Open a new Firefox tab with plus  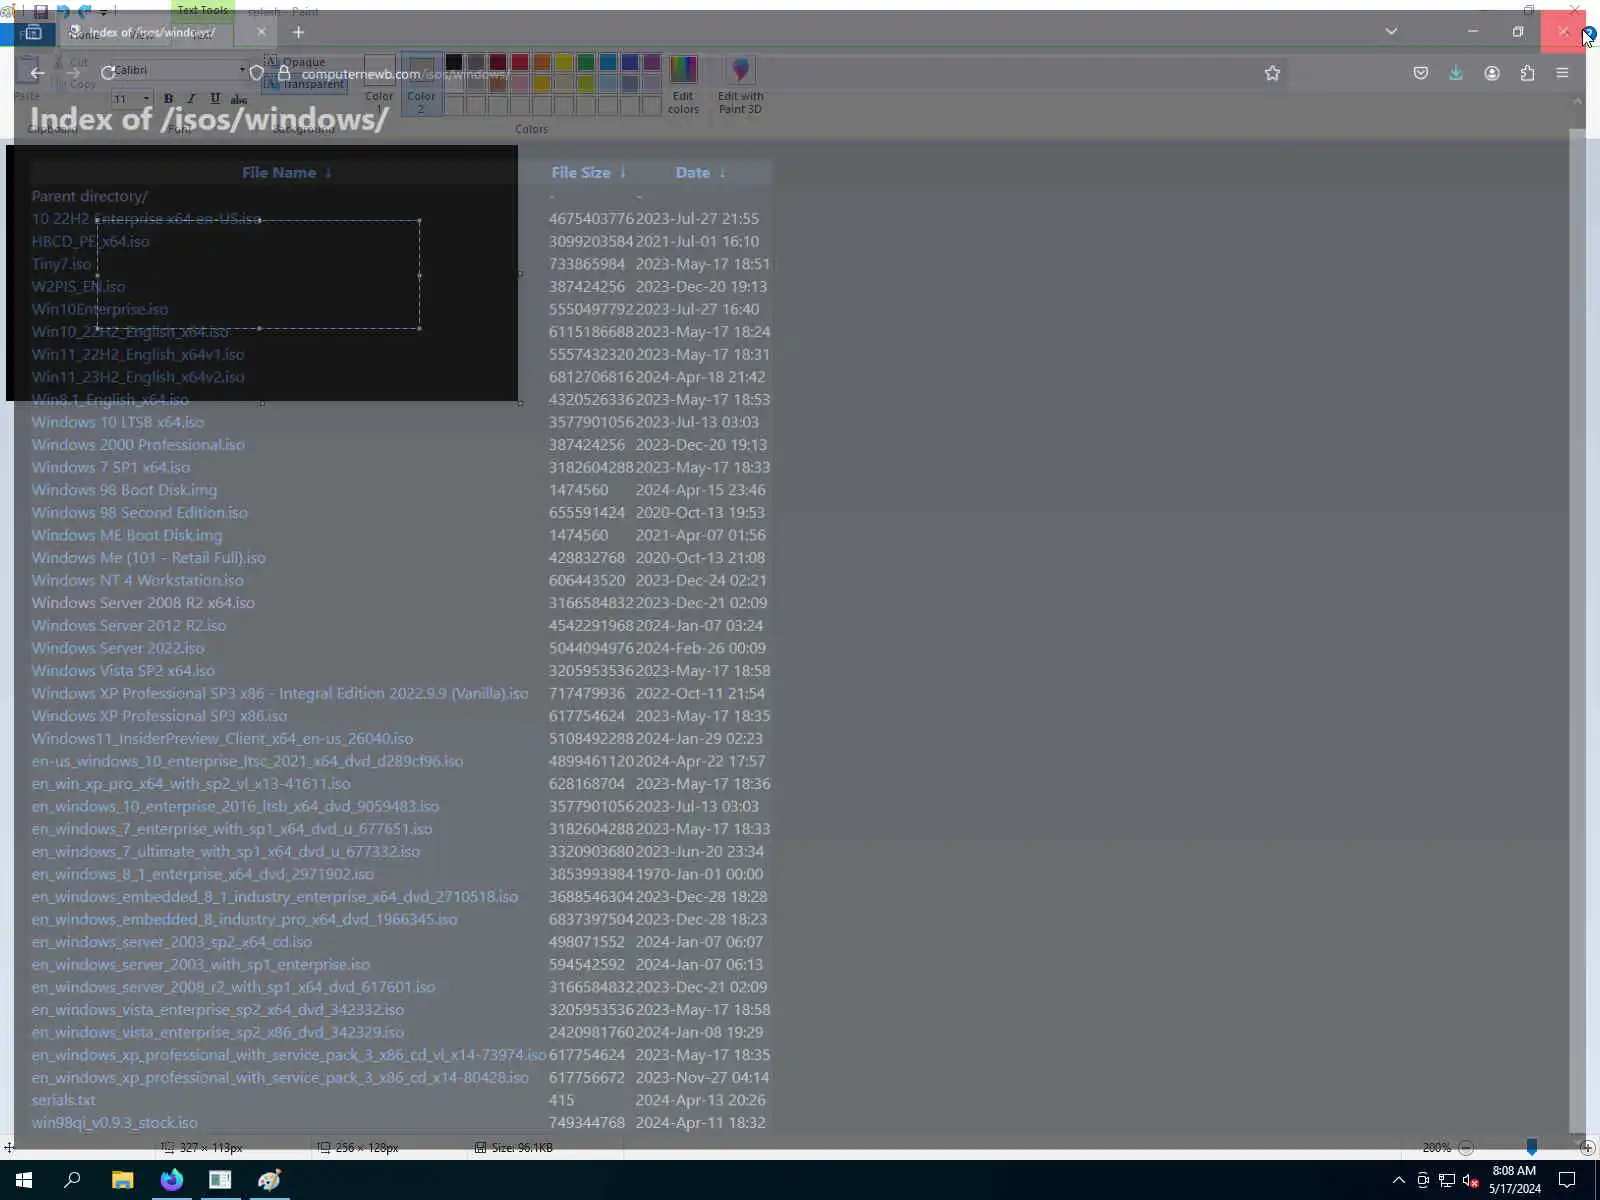point(298,32)
